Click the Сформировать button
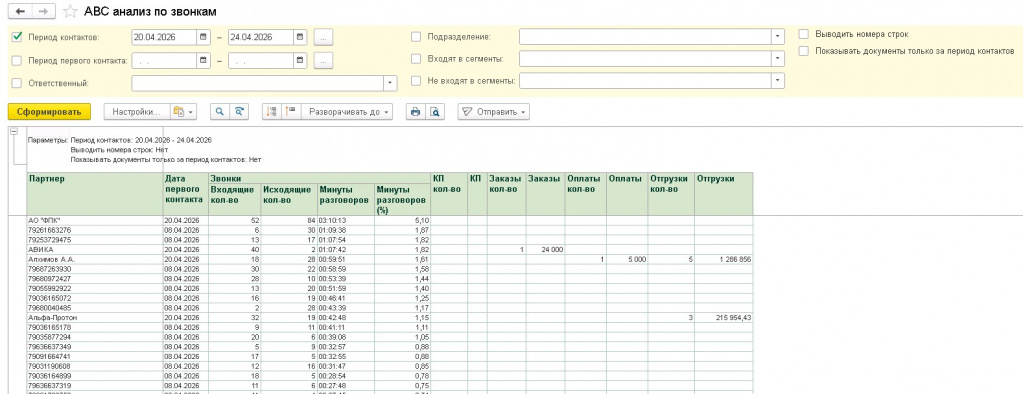The width and height of the screenshot is (1023, 394). pos(50,112)
